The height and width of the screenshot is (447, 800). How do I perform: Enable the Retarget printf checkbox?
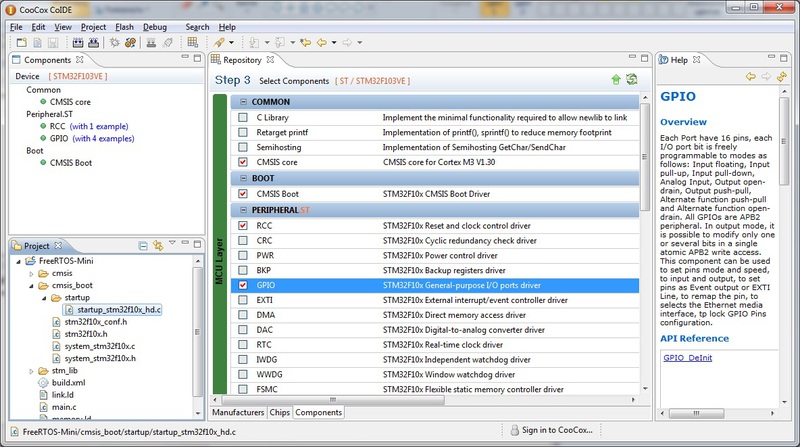(243, 132)
